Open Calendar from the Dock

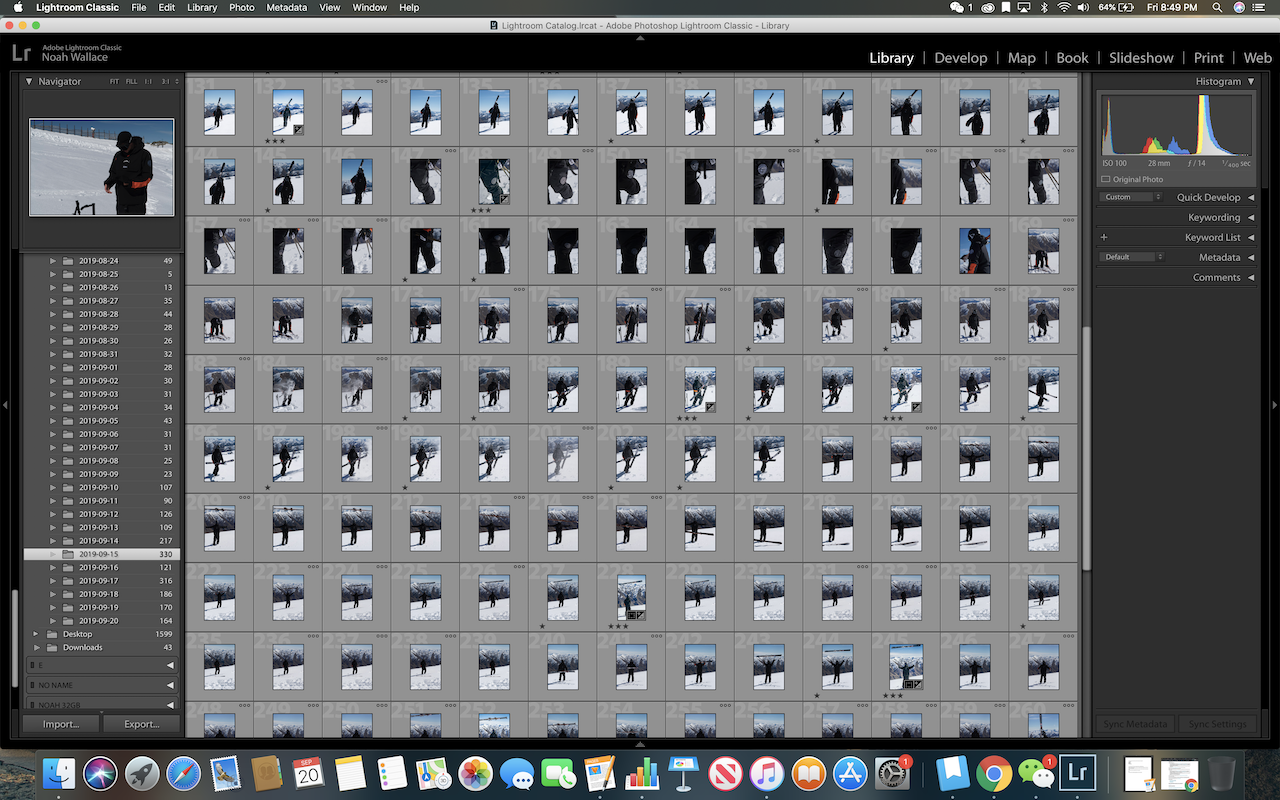pos(309,773)
